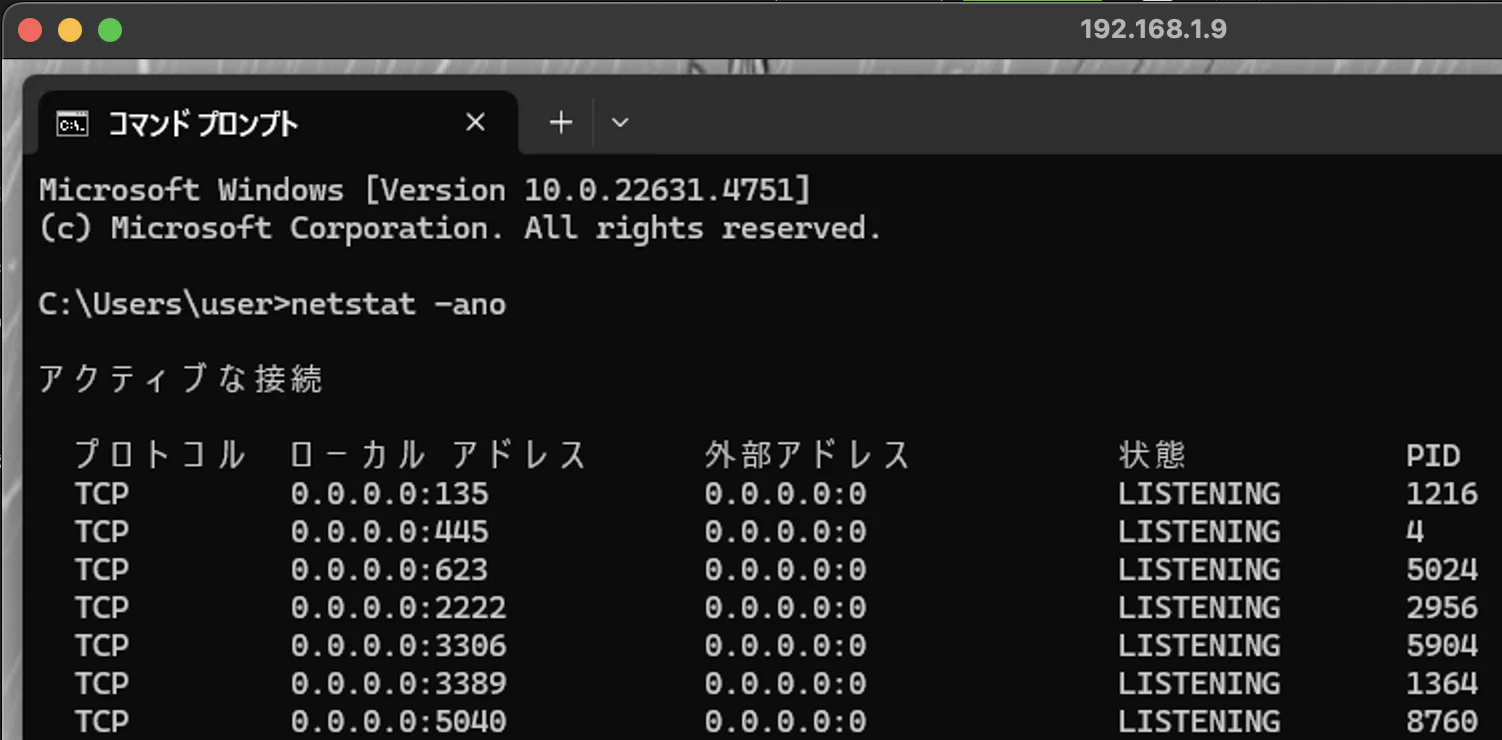
Task: Click external address in port 3306 row
Action: (x=786, y=646)
